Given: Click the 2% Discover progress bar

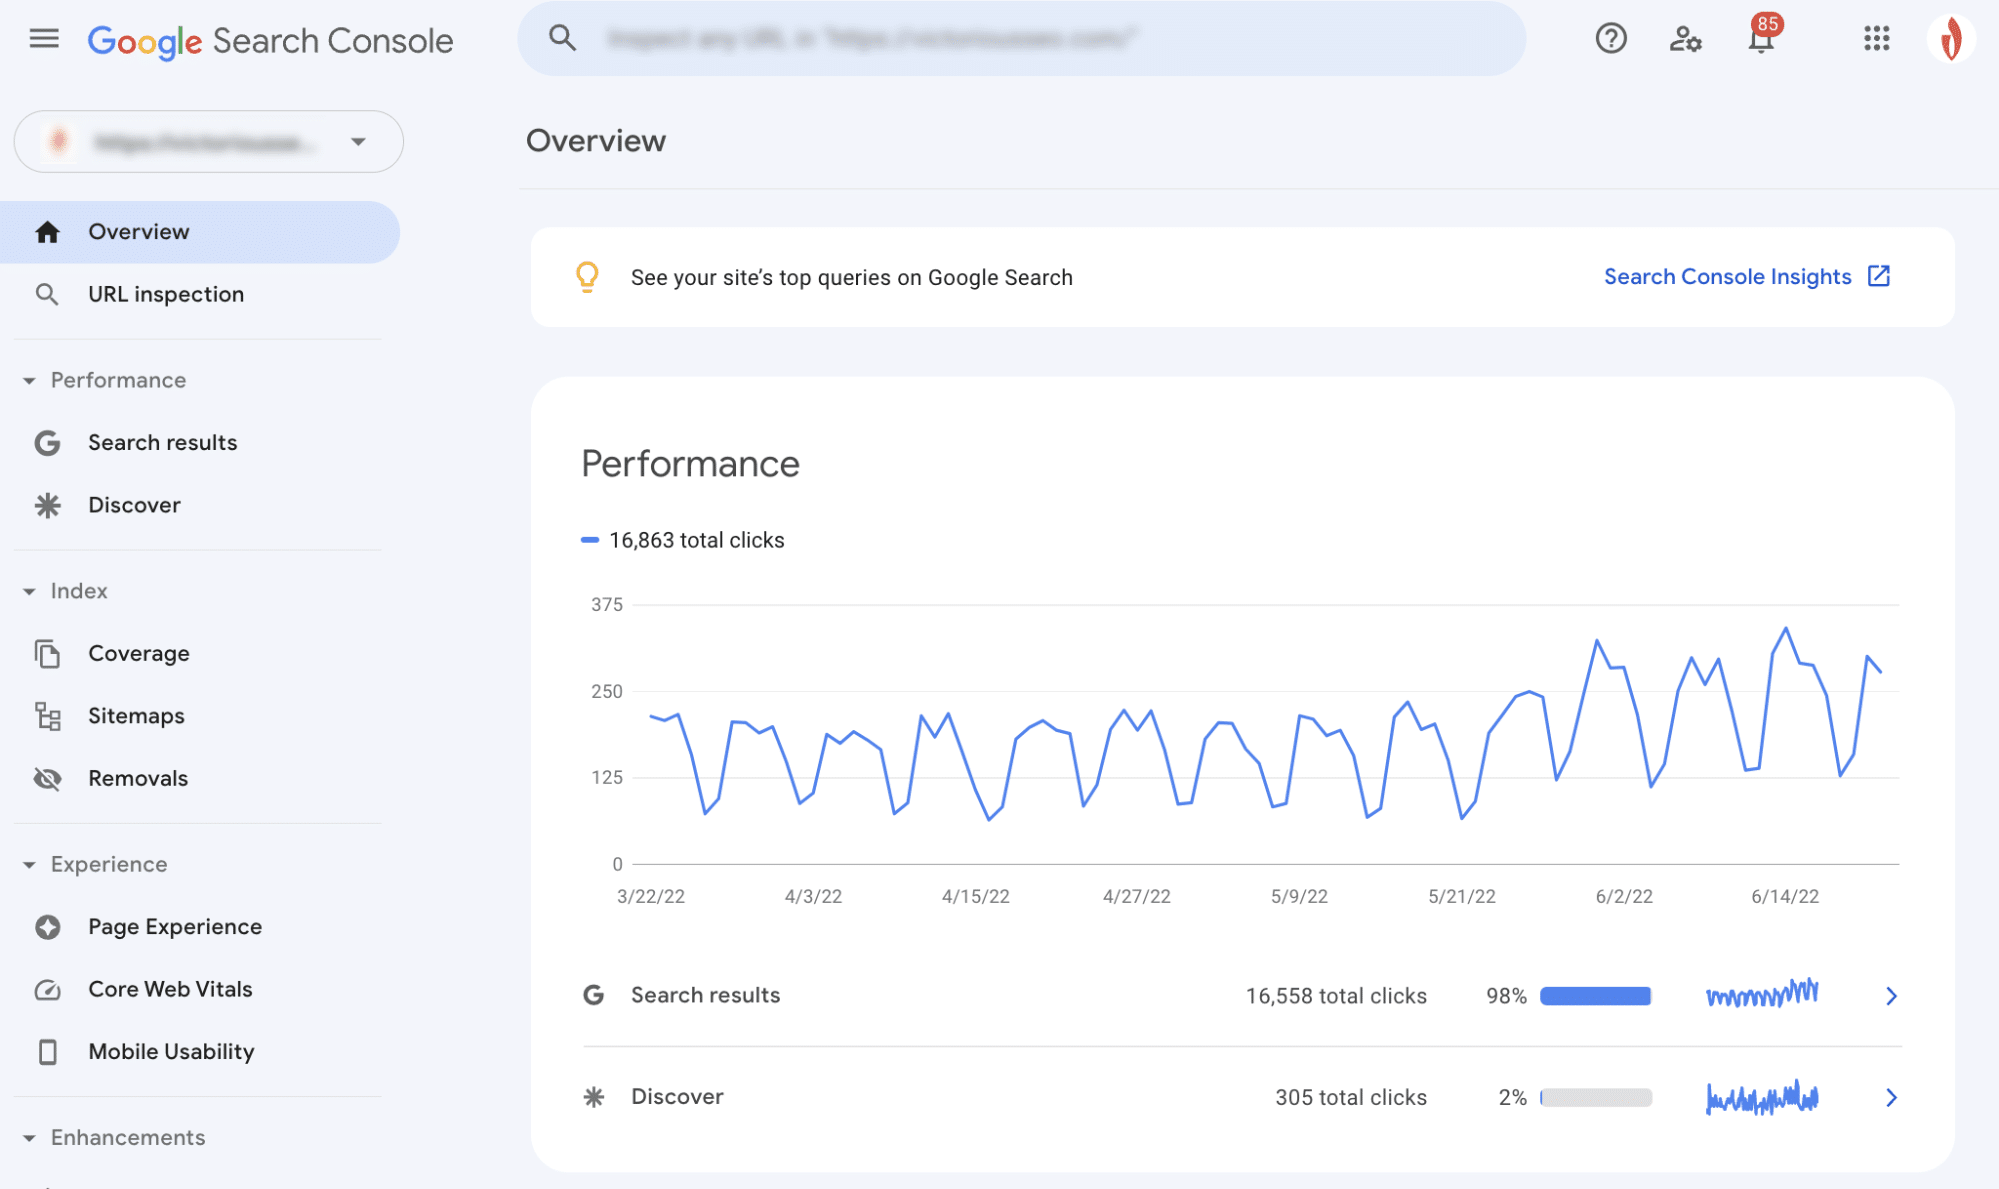Looking at the screenshot, I should 1595,1098.
